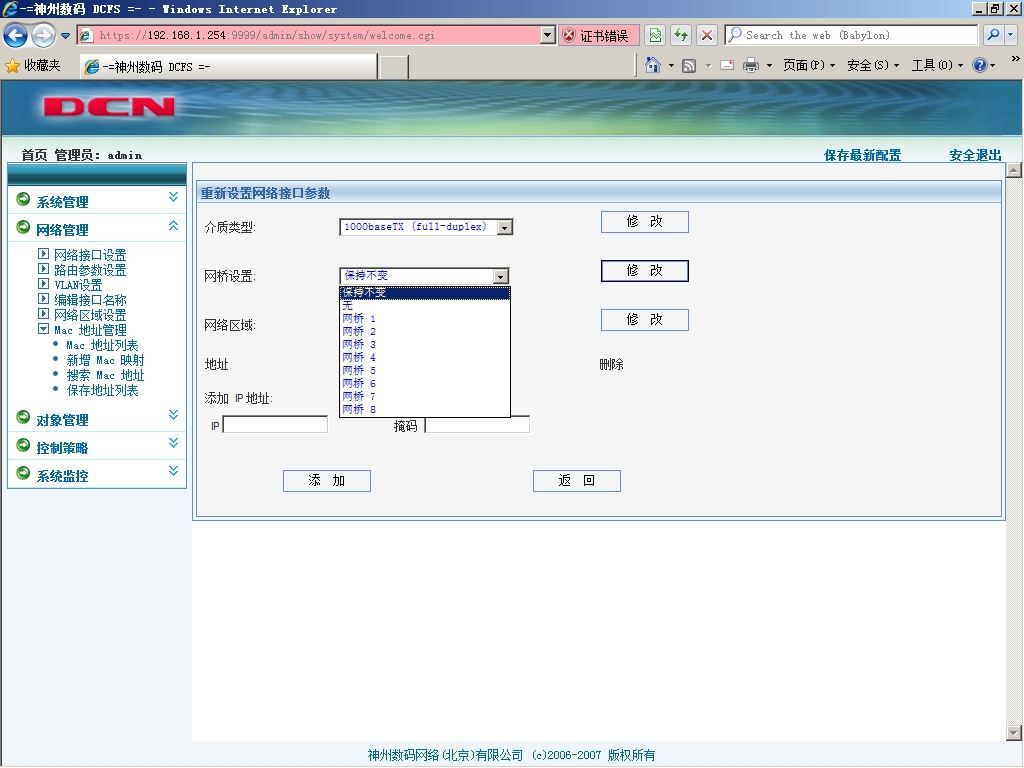
Task: Select 保持不变 option in list
Action: (x=424, y=293)
